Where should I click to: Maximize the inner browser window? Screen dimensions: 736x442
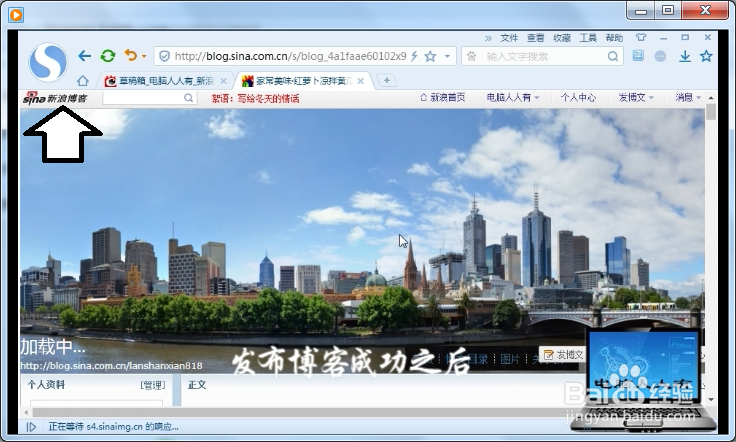[x=685, y=38]
